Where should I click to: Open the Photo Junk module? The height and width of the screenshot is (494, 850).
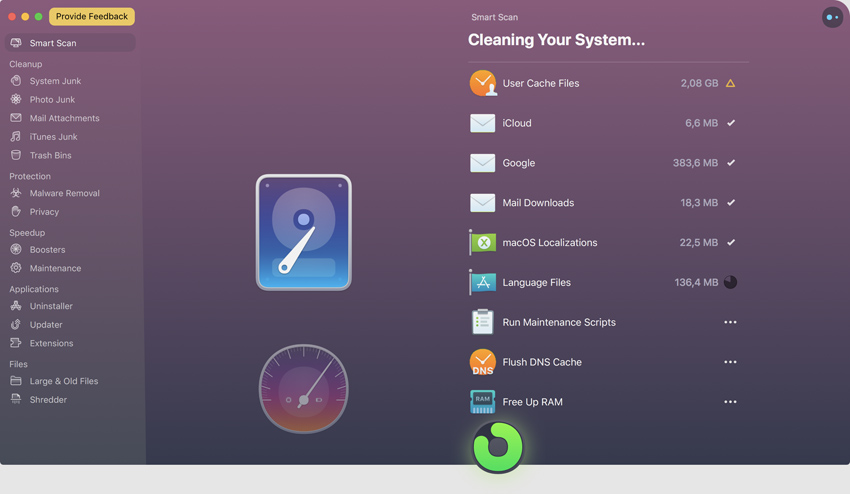point(52,100)
